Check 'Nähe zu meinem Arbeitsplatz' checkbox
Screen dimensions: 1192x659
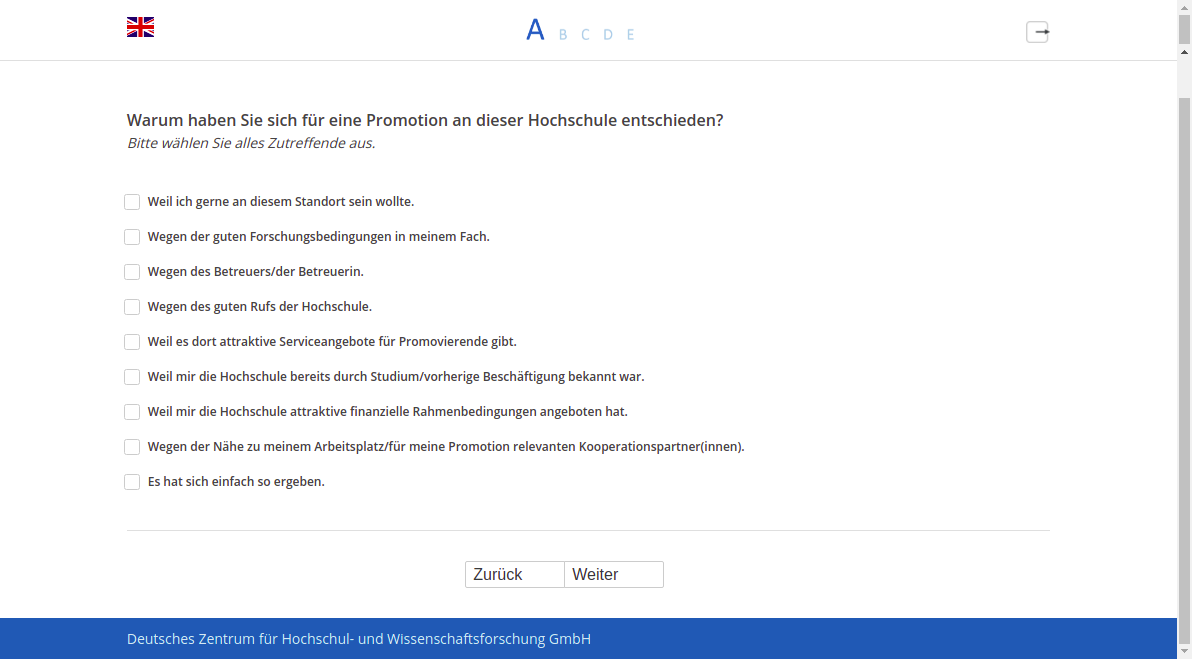(132, 447)
